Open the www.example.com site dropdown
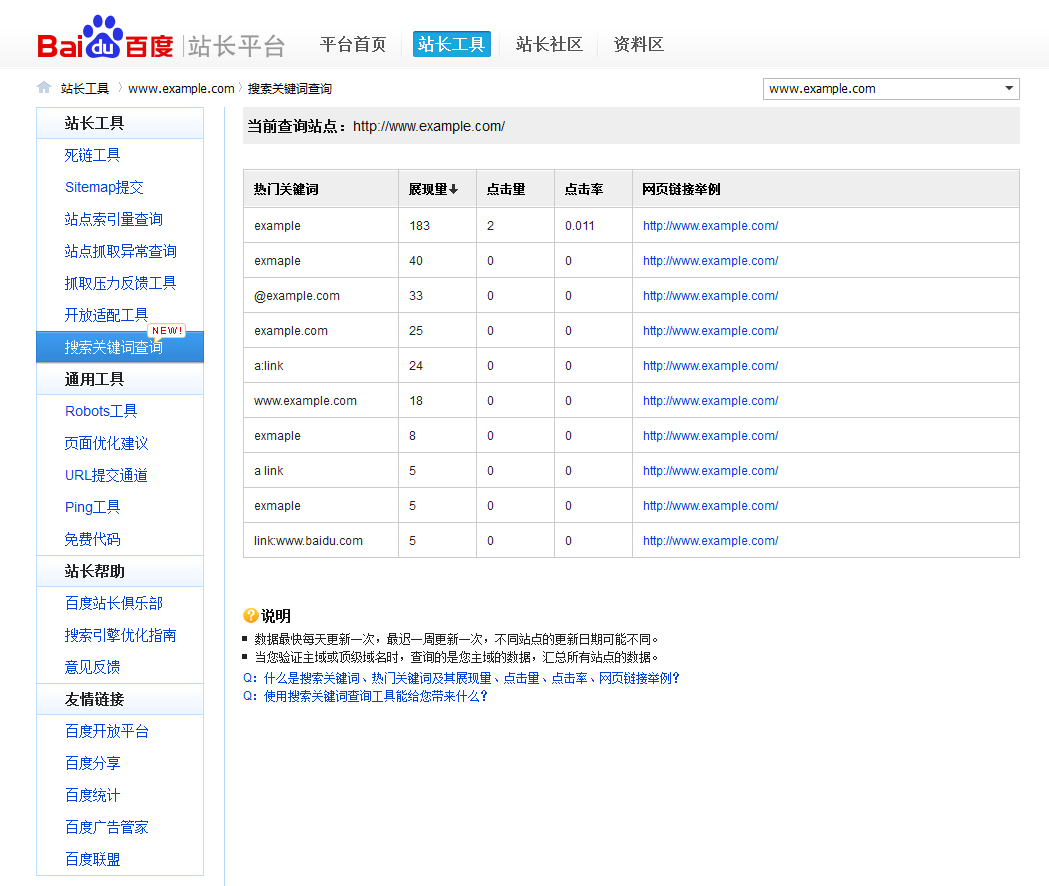Image resolution: width=1049 pixels, height=886 pixels. click(x=890, y=89)
